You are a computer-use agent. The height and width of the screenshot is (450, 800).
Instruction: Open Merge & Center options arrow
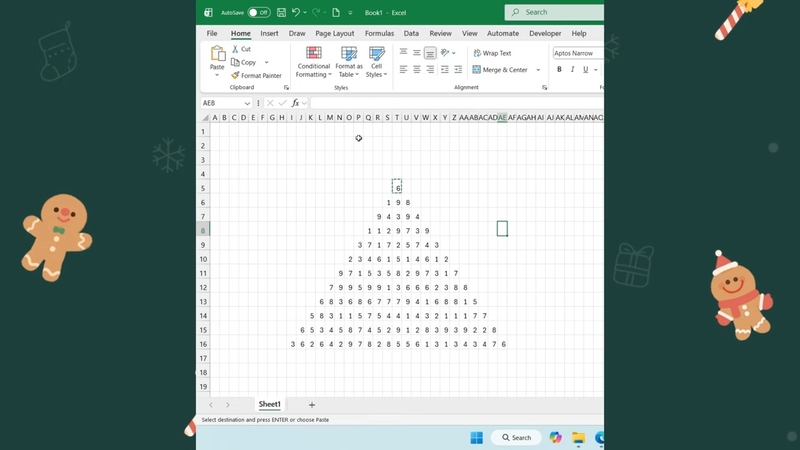tap(538, 69)
